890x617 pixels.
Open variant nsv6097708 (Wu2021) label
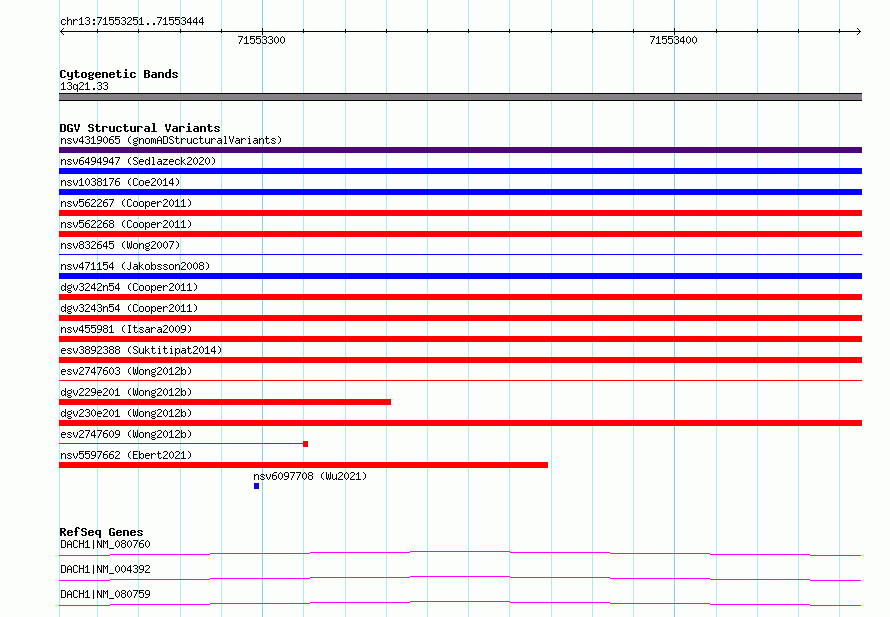pyautogui.click(x=310, y=476)
